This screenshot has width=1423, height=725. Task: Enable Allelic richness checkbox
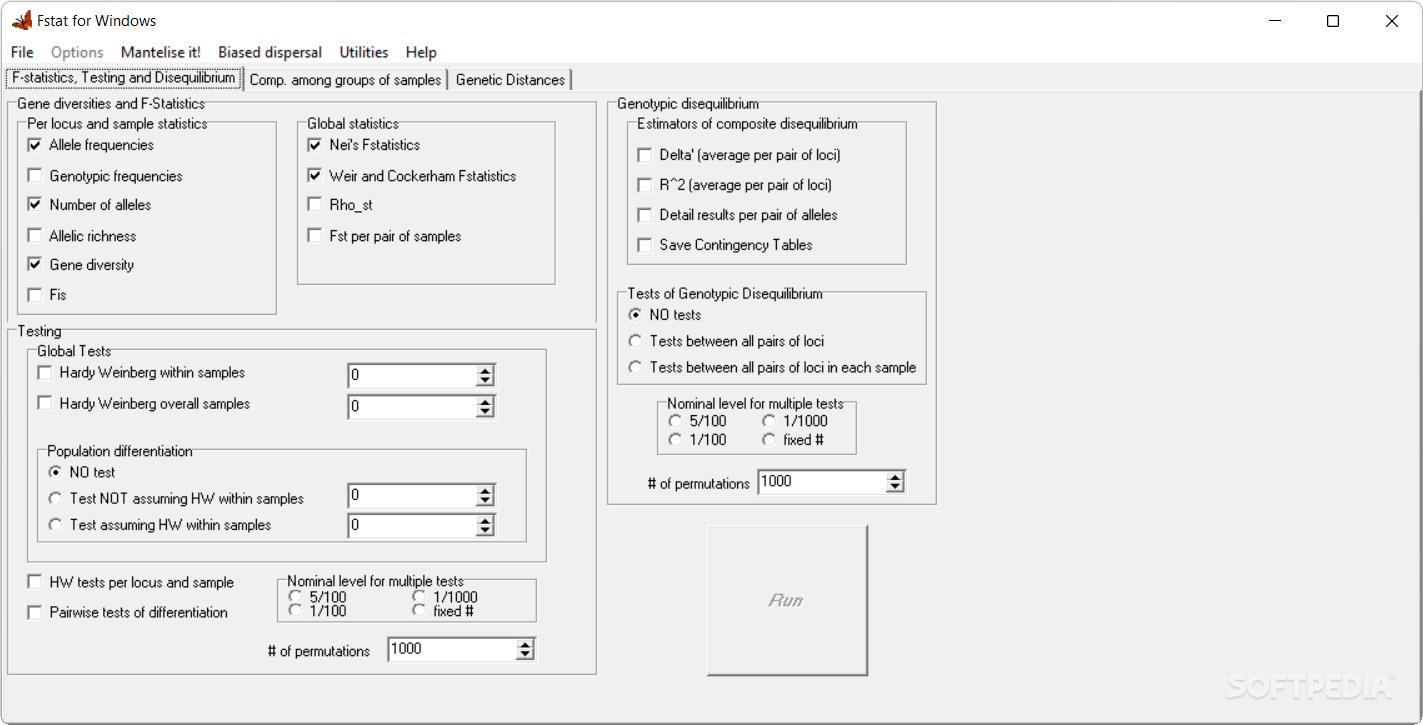click(35, 236)
